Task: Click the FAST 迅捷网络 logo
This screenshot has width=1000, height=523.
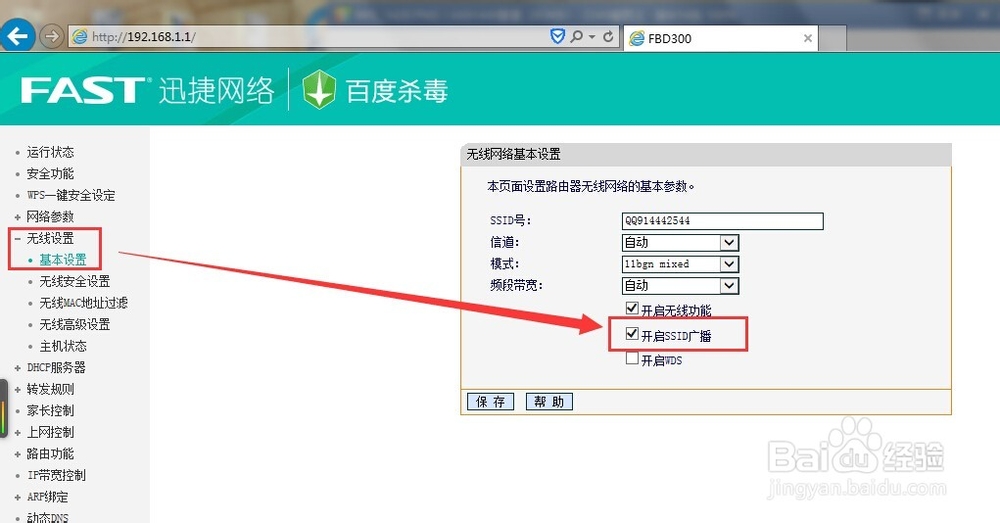Action: (147, 90)
